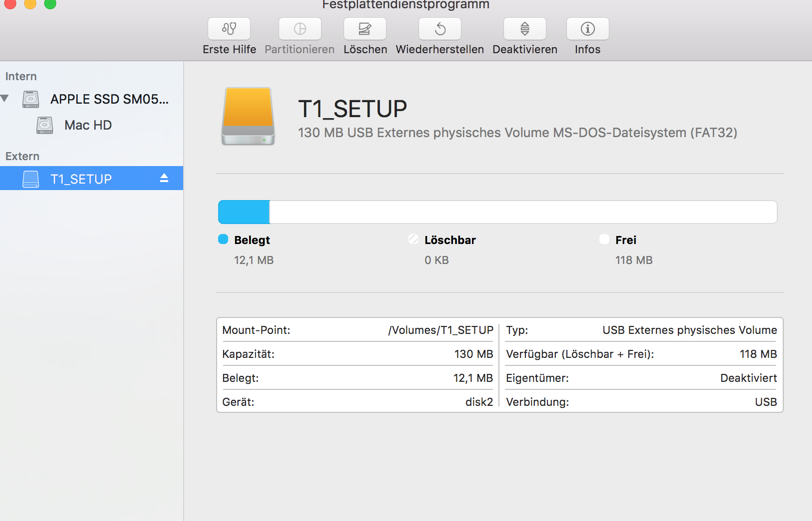
Task: Click the 118 MB value under Frei legend
Action: pyautogui.click(x=634, y=260)
